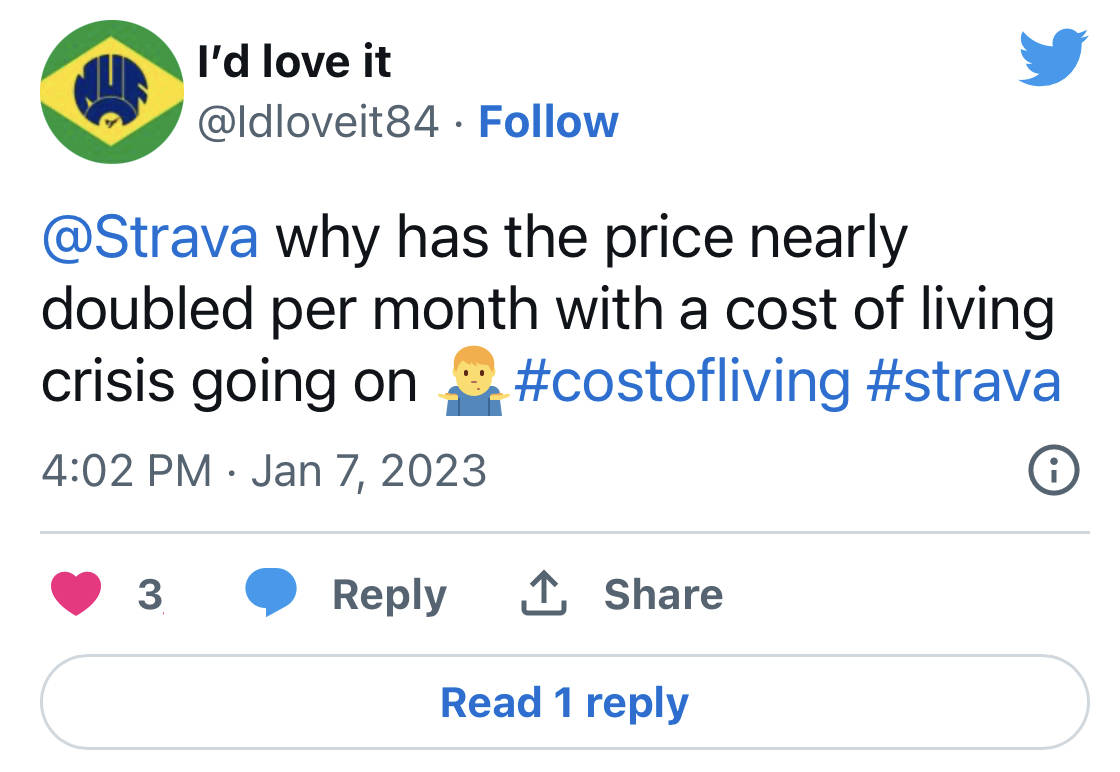Click the @Idloveit84 handle
Screen dimensions: 1120x772
click(x=319, y=122)
